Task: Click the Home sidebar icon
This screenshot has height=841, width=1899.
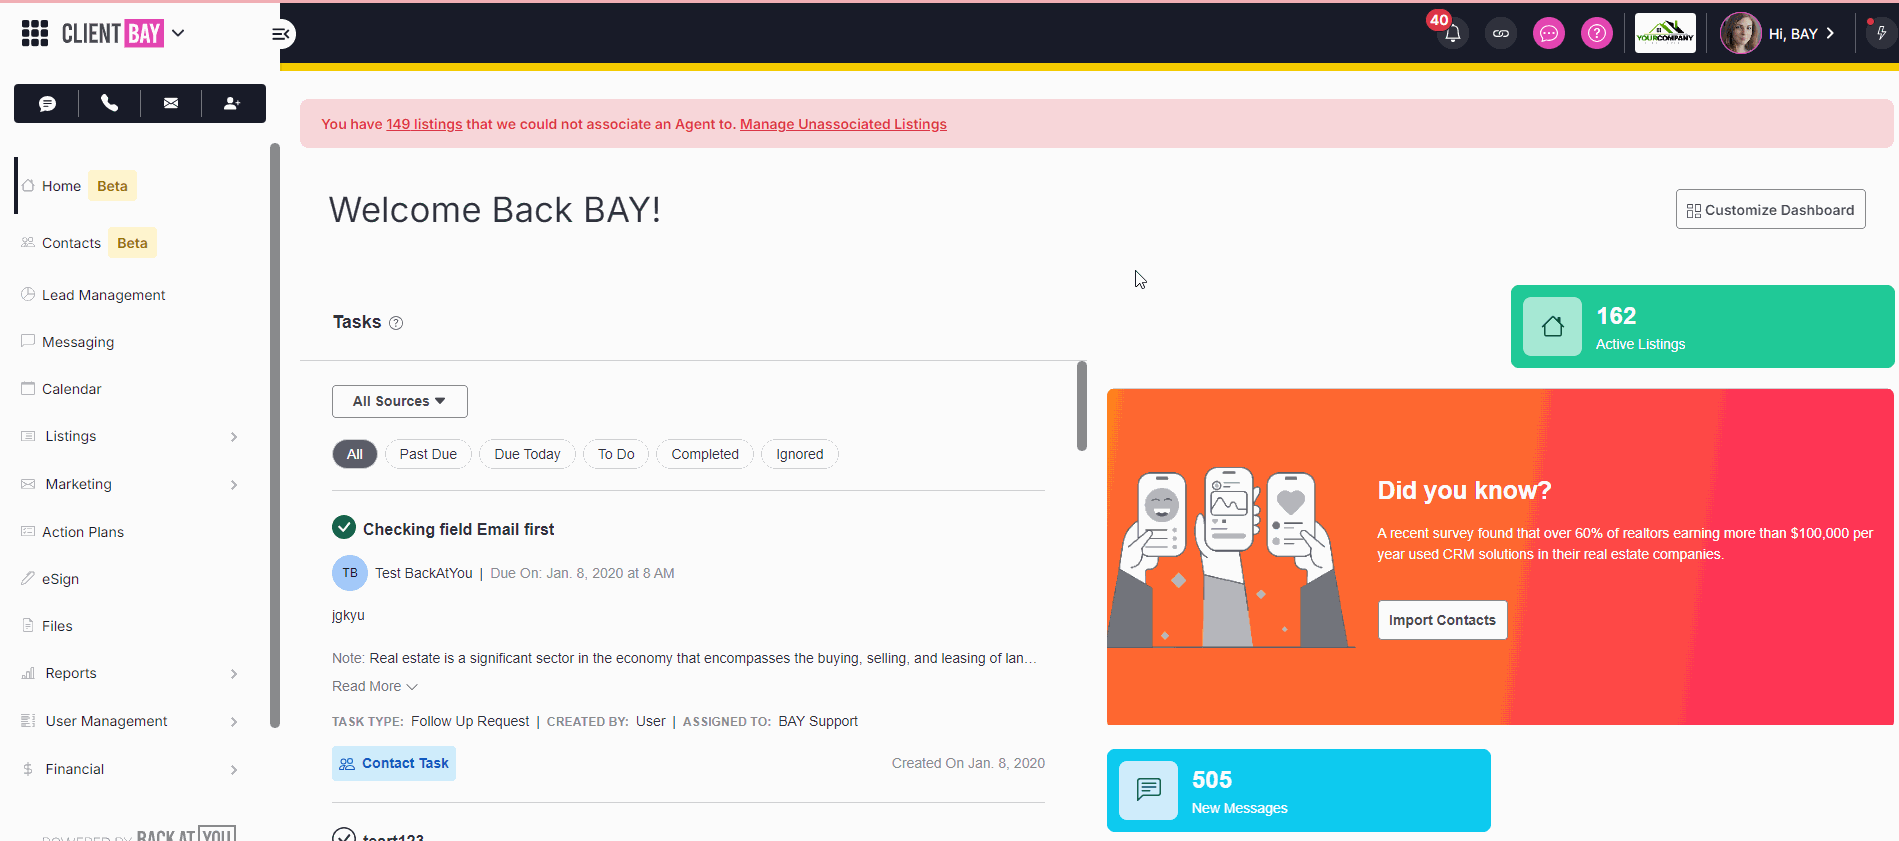Action: pos(28,186)
